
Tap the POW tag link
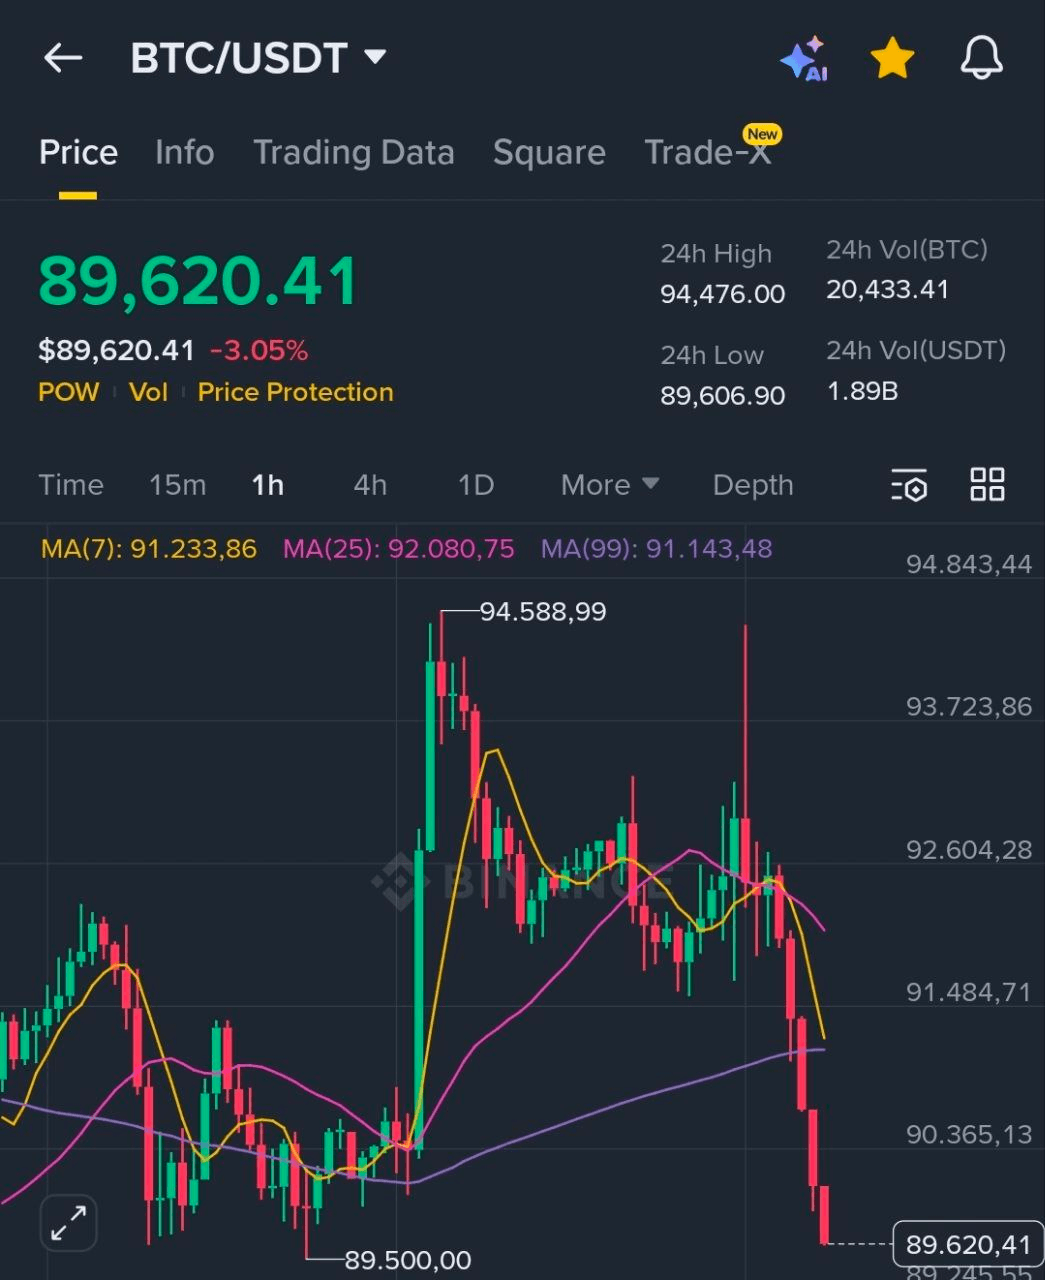[68, 392]
